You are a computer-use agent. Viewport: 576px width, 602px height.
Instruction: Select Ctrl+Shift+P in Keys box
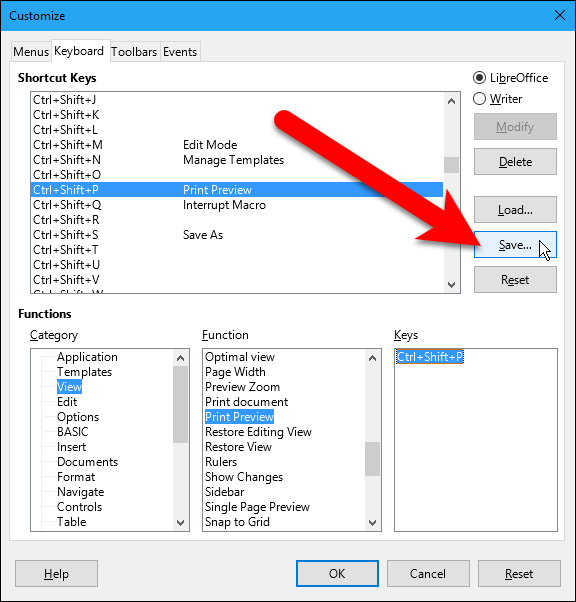[x=430, y=357]
